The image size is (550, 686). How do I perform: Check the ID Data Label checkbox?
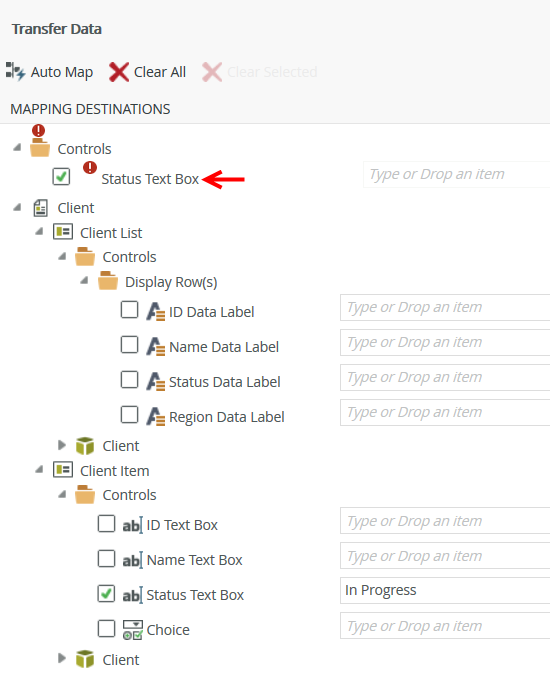[130, 309]
